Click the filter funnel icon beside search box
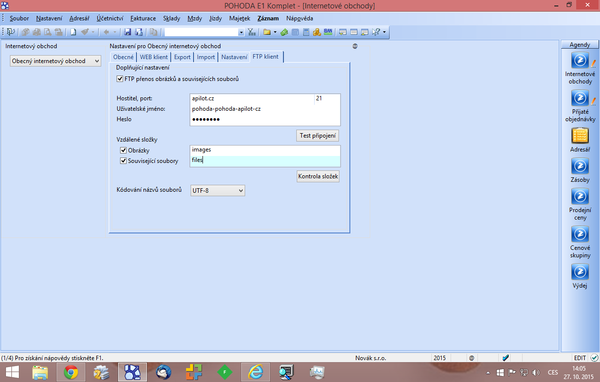This screenshot has height=382, width=600. pyautogui.click(x=251, y=32)
